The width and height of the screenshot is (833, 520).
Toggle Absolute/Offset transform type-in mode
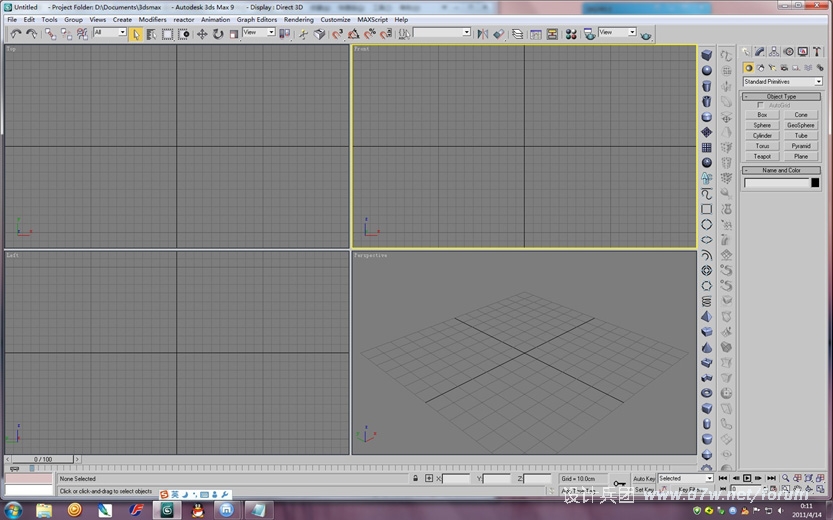tap(429, 478)
